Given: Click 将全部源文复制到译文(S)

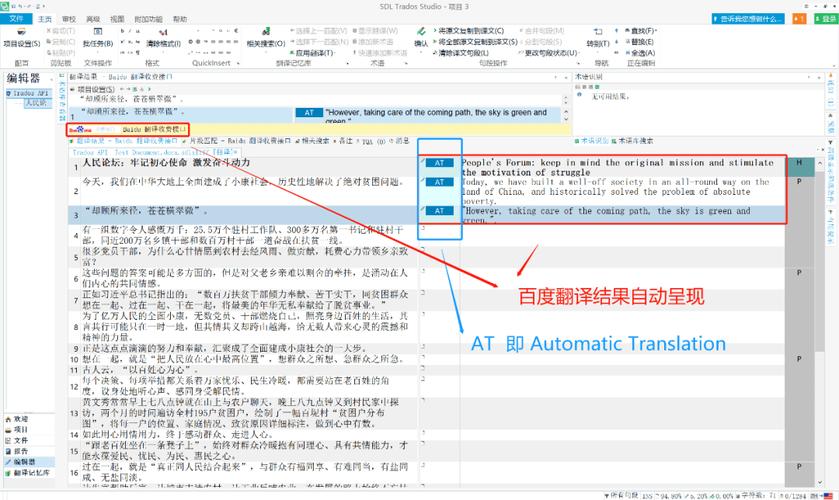Looking at the screenshot, I should 476,42.
